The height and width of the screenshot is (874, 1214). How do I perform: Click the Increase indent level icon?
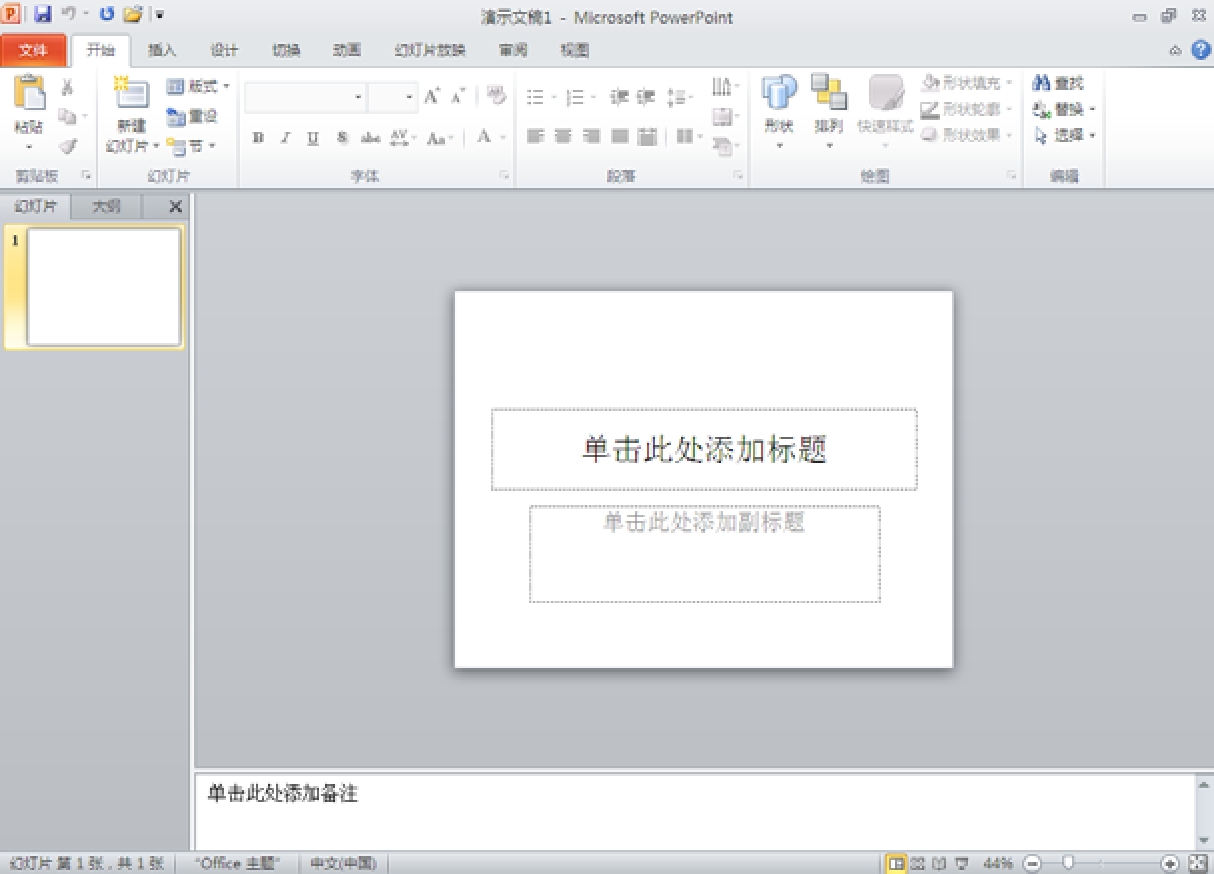pos(646,98)
